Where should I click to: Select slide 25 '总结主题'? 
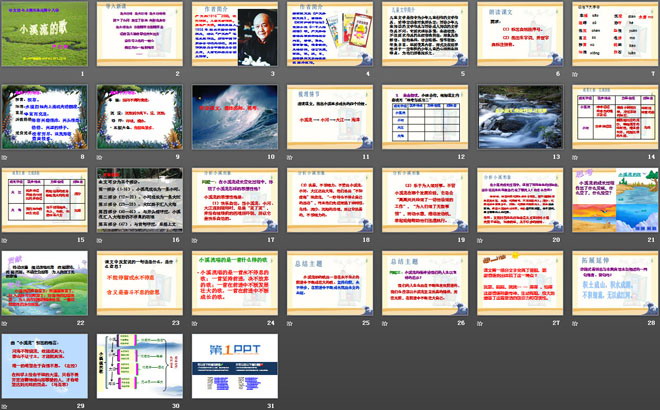pos(330,283)
